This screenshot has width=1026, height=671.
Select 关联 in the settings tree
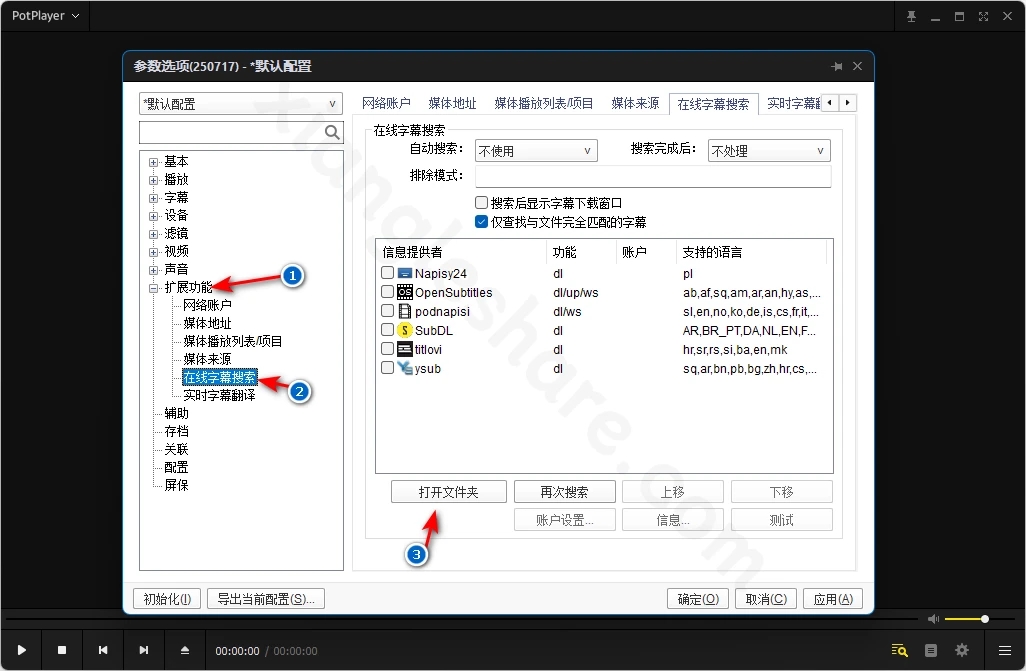click(x=177, y=449)
